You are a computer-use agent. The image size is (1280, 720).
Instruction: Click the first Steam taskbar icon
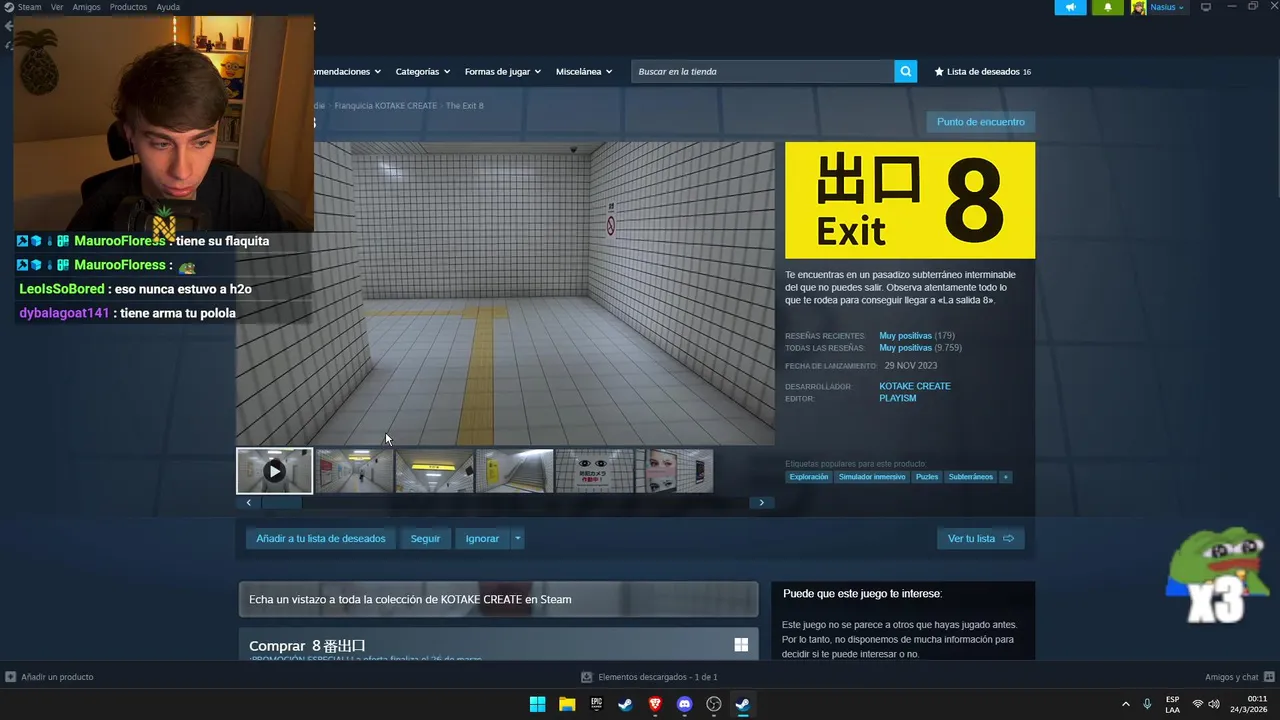pyautogui.click(x=625, y=704)
